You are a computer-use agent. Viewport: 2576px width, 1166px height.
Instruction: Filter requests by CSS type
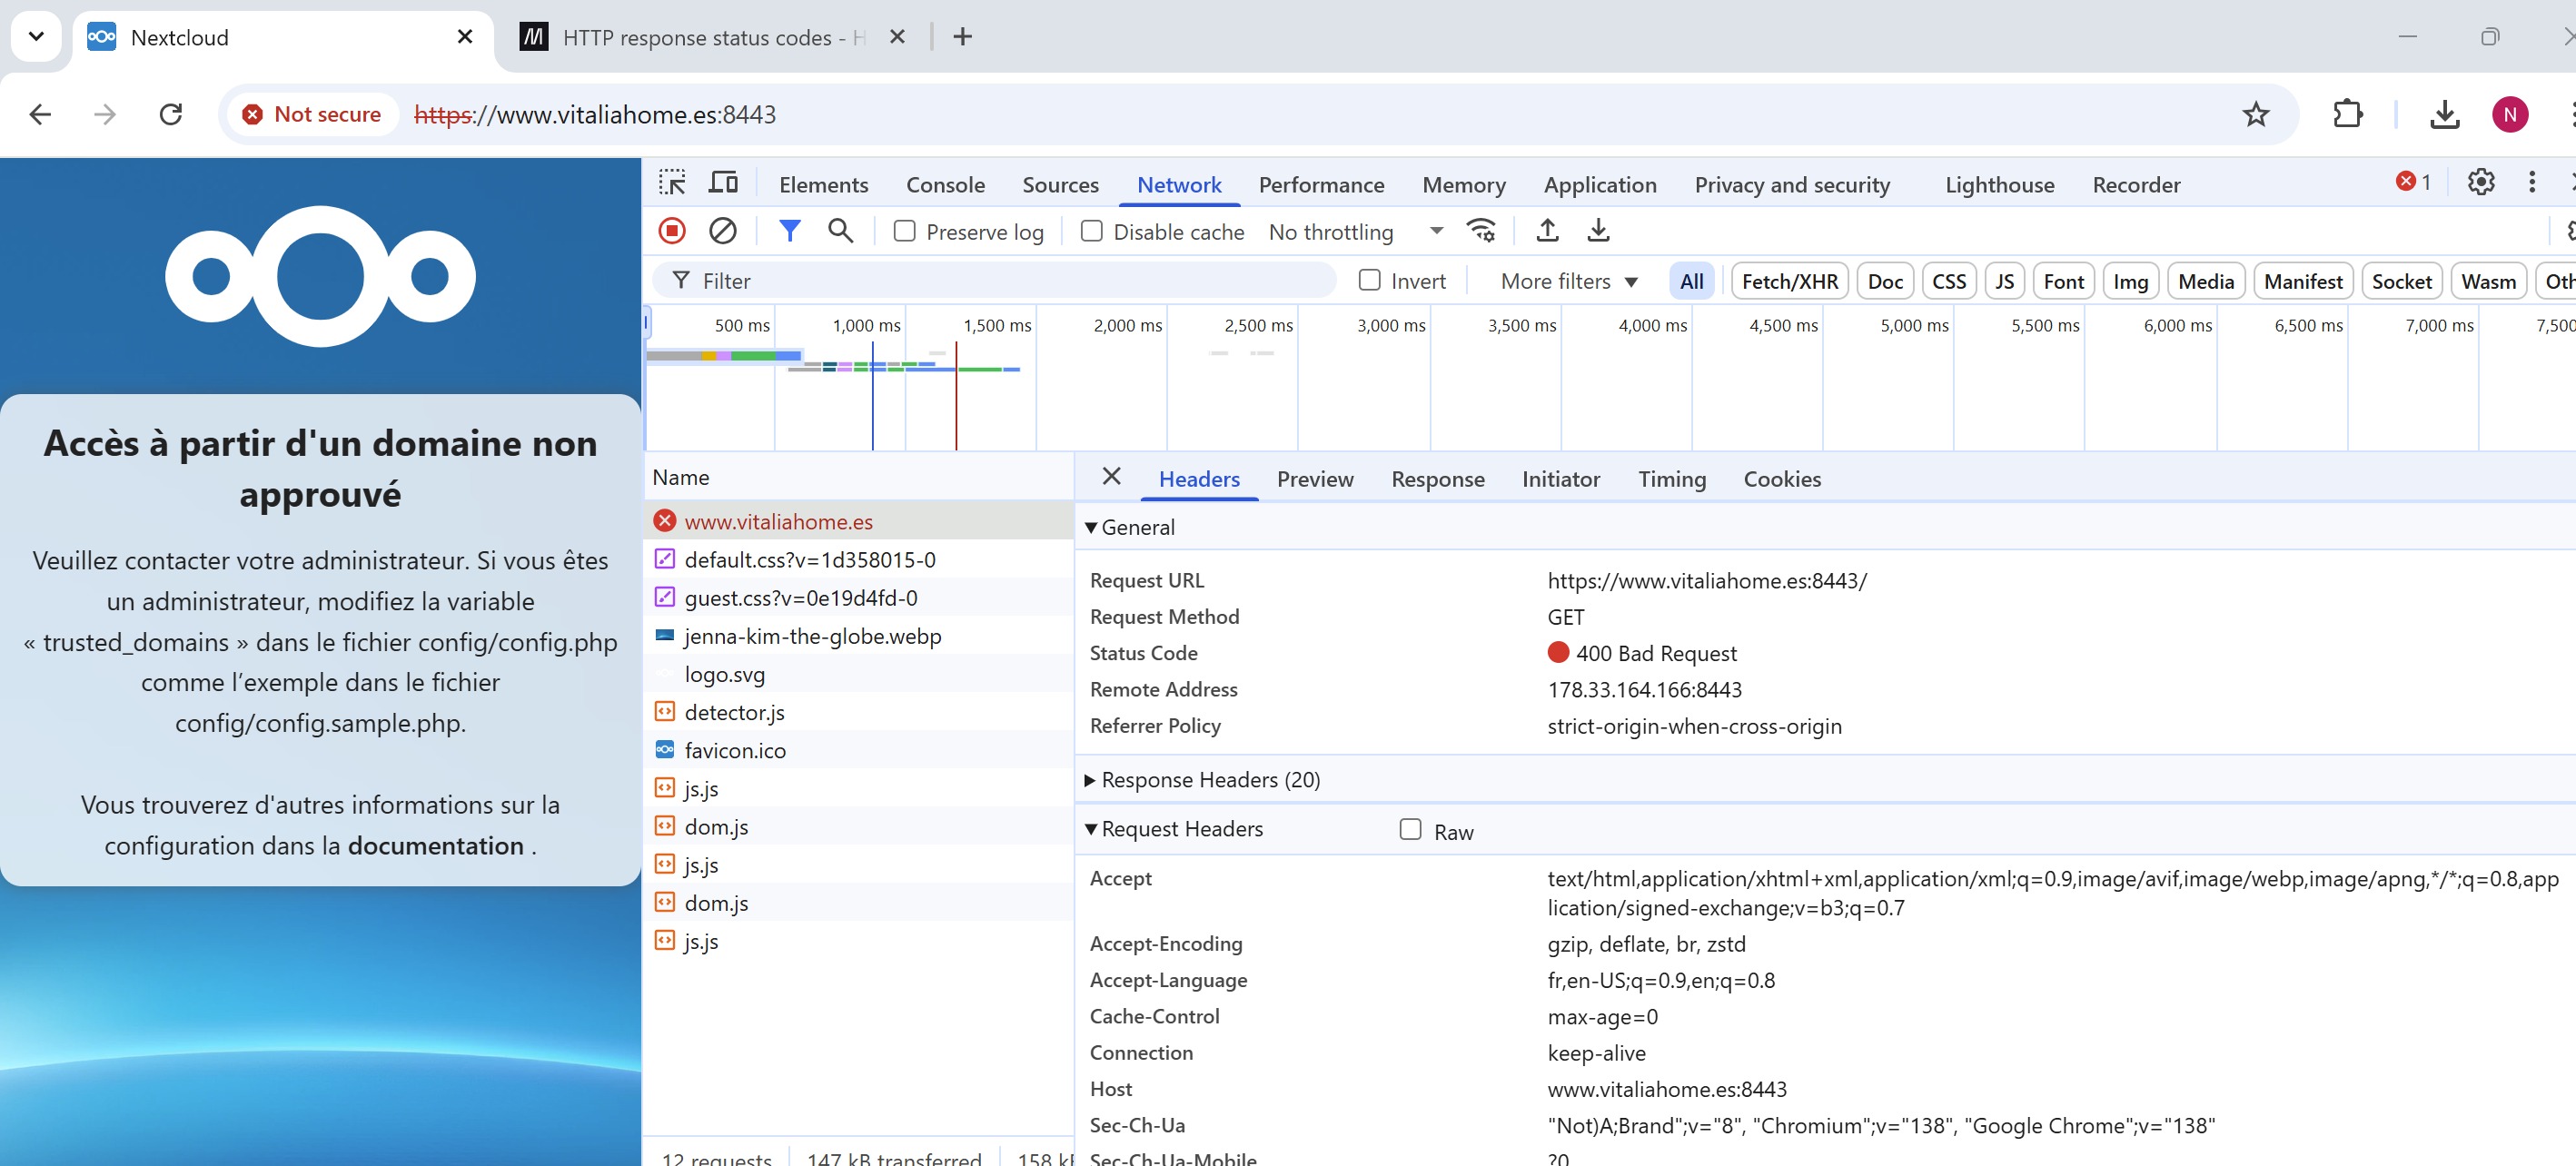[1948, 281]
